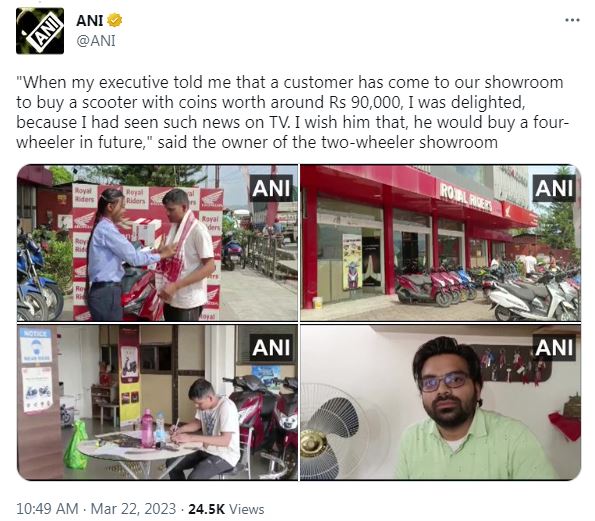
Task: Open the Royal Riders showroom exterior photo
Action: tap(441, 243)
